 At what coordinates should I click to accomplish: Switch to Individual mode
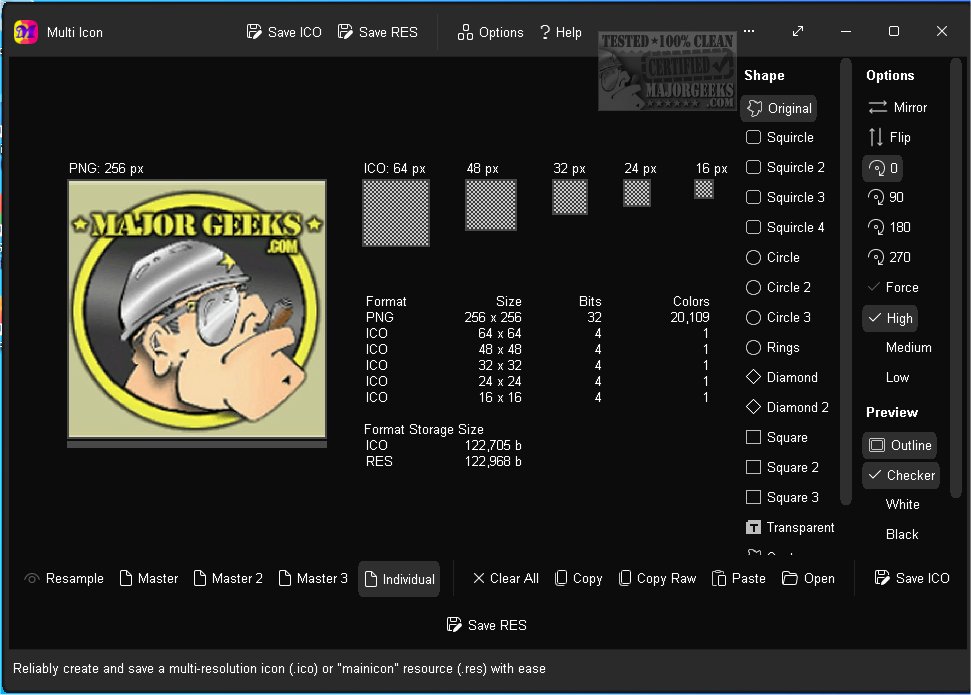point(399,578)
